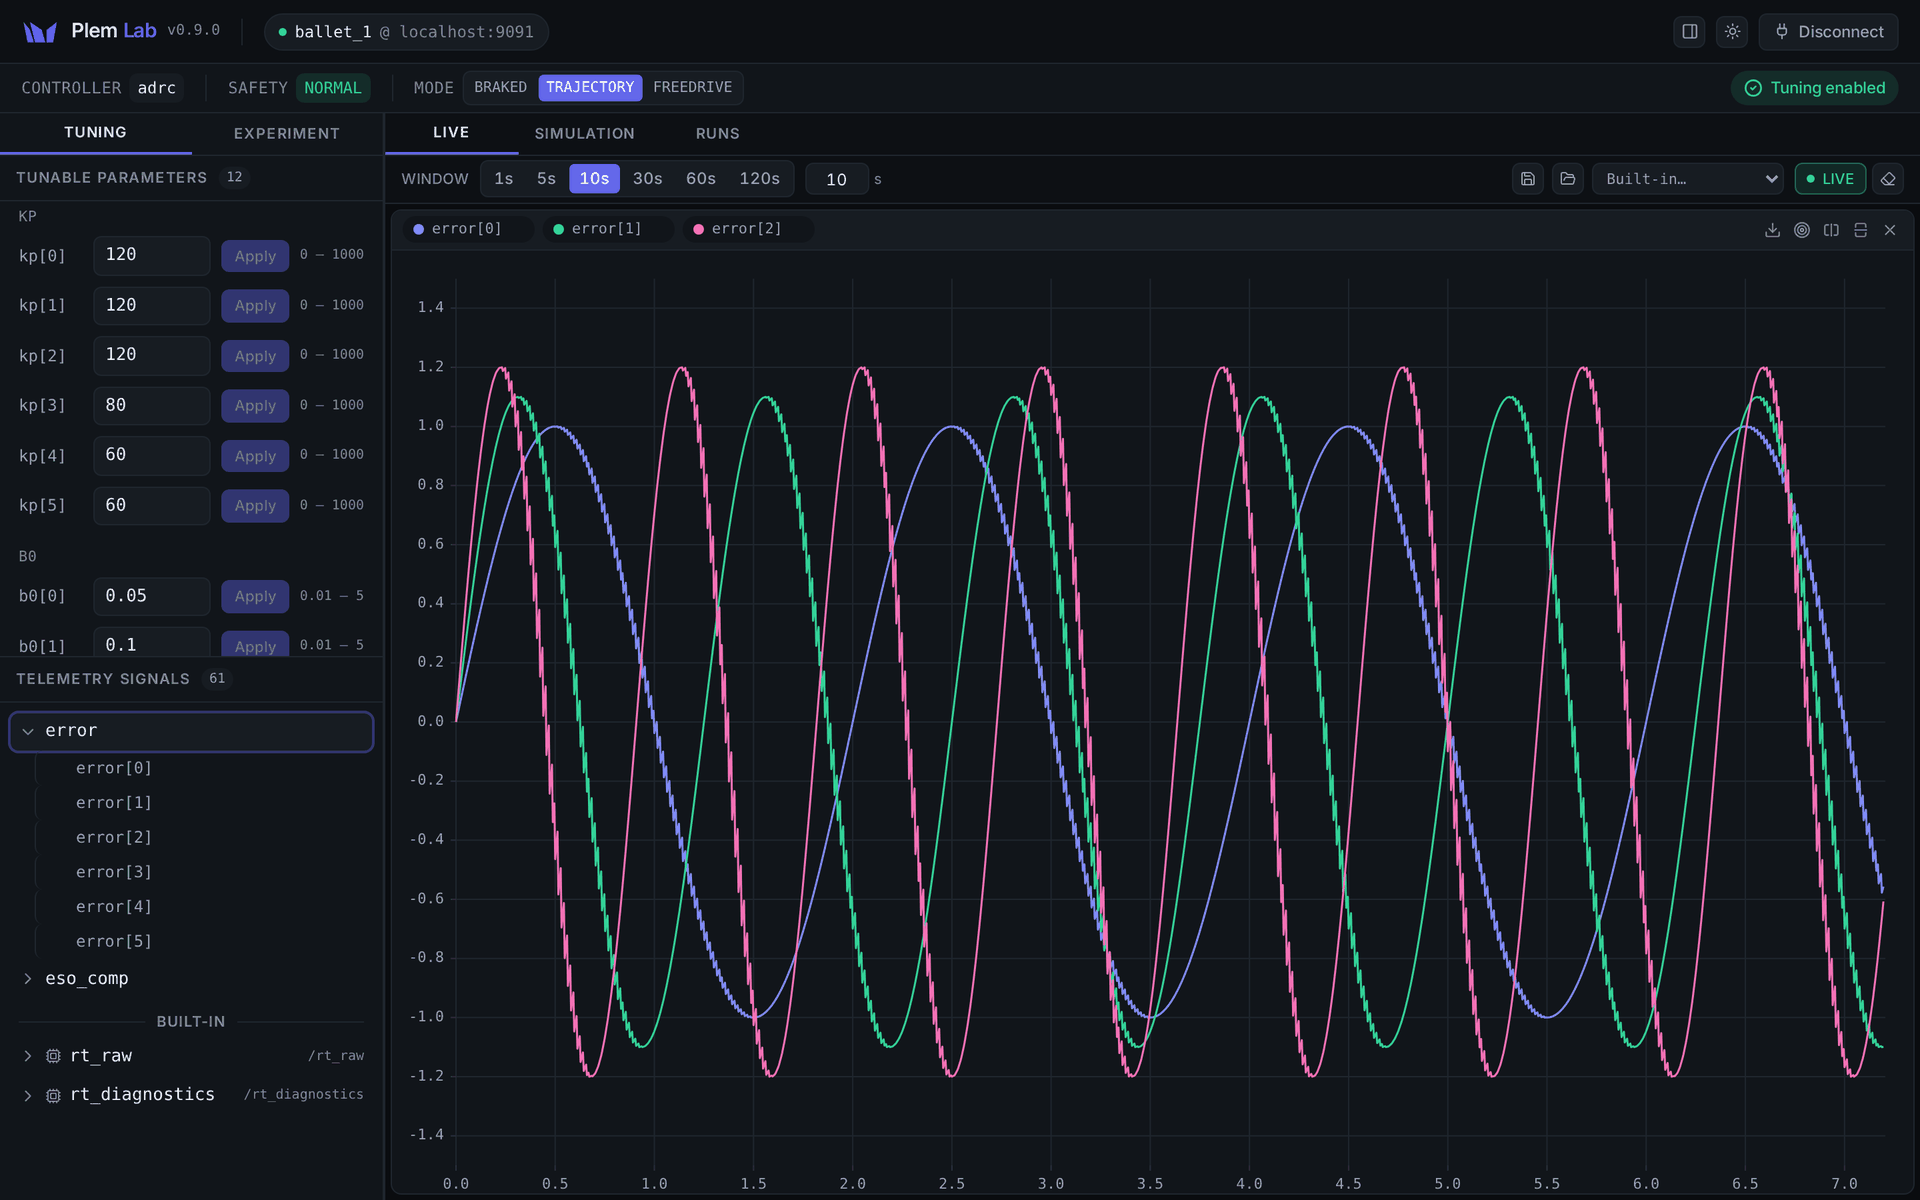Set window to 30s

647,179
